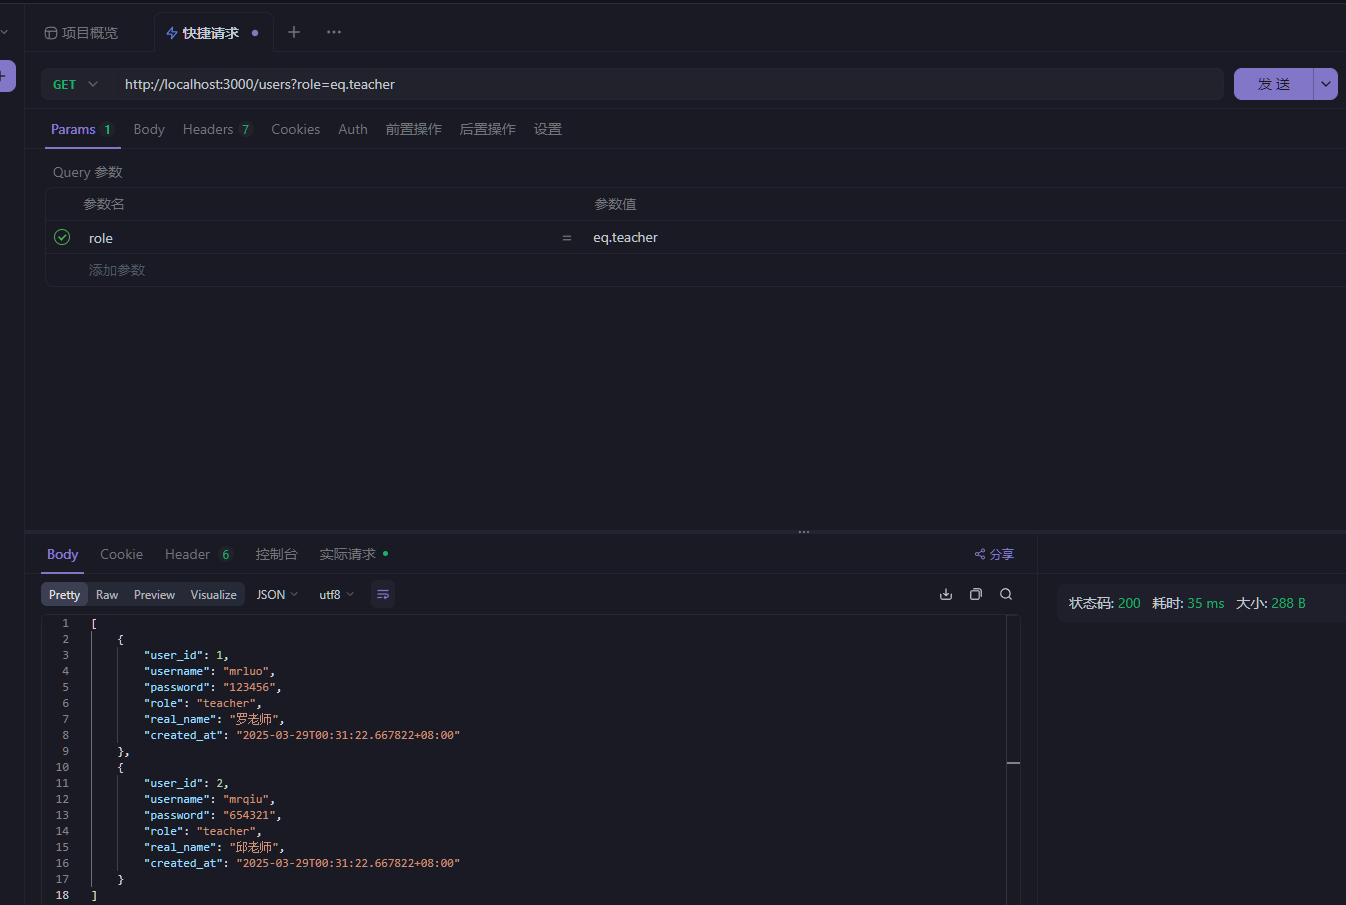Click the Query 参数 section label
The width and height of the screenshot is (1346, 905).
coord(88,172)
